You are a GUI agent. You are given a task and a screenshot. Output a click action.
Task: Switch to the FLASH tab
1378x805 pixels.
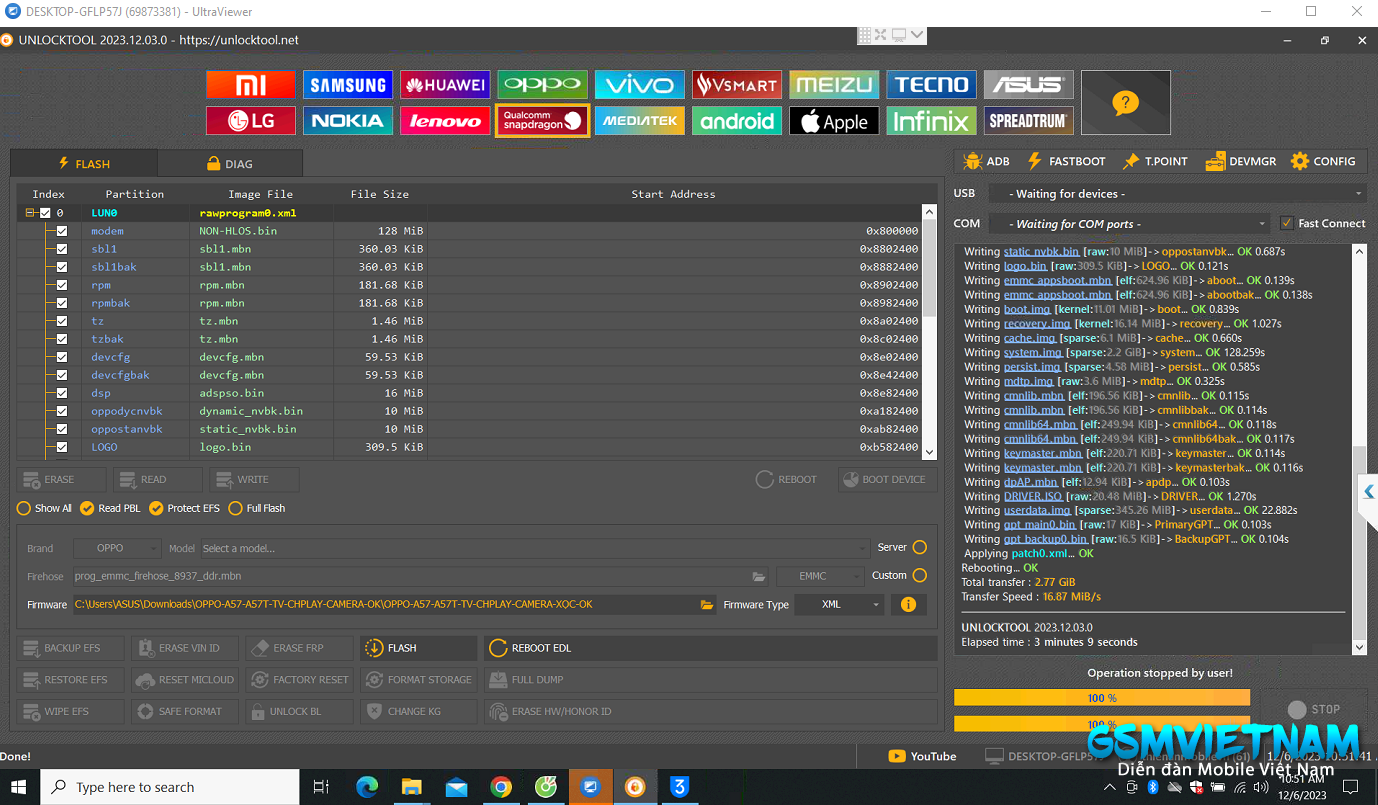[x=84, y=163]
